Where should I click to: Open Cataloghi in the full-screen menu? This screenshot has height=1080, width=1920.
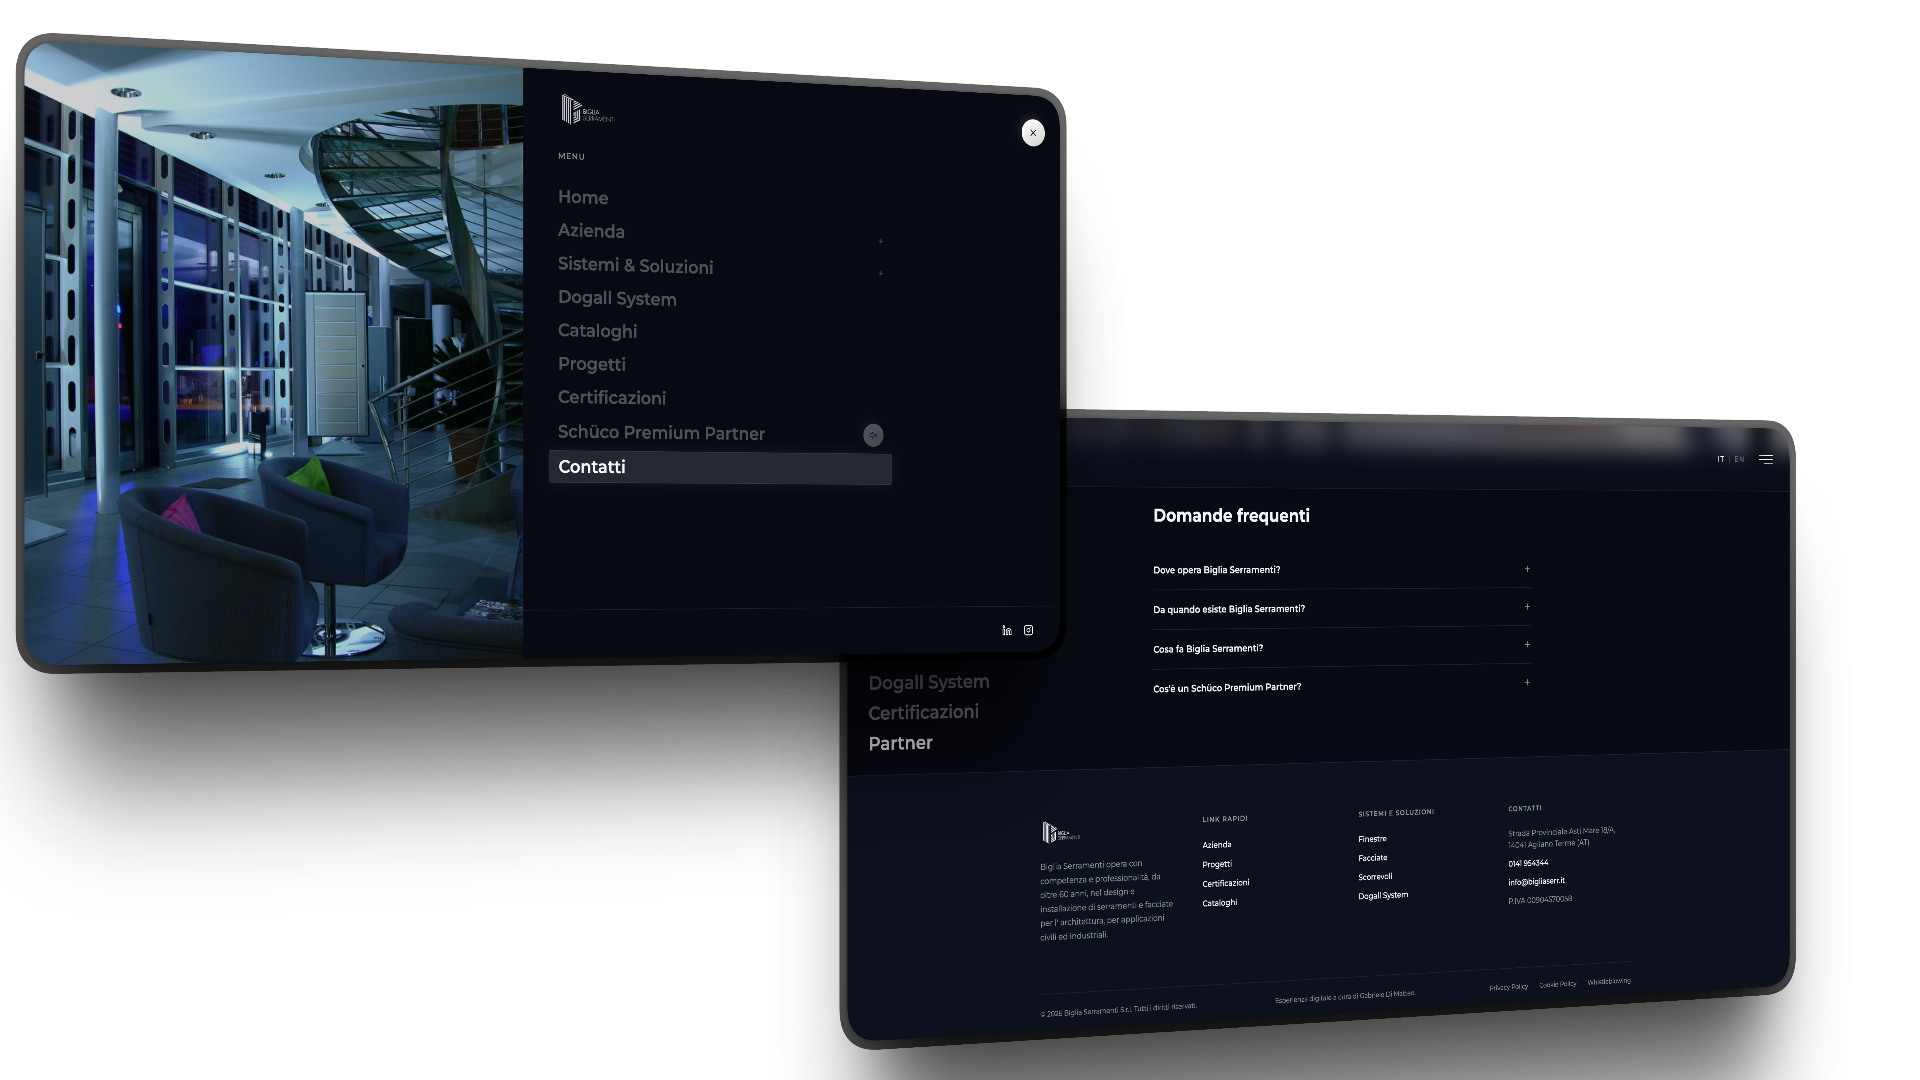597,331
